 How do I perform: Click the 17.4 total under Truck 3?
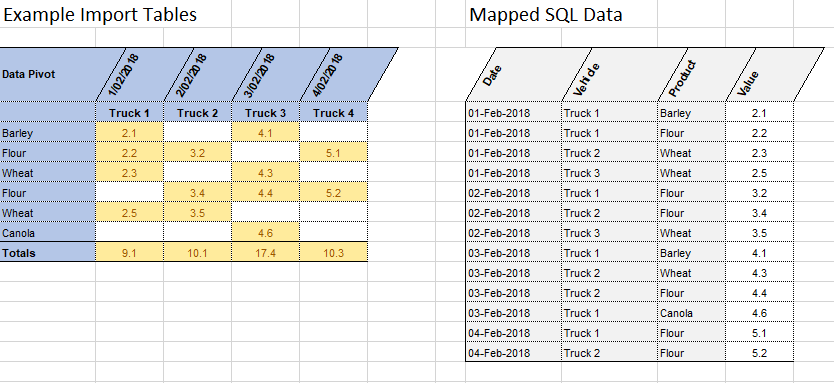tap(265, 253)
